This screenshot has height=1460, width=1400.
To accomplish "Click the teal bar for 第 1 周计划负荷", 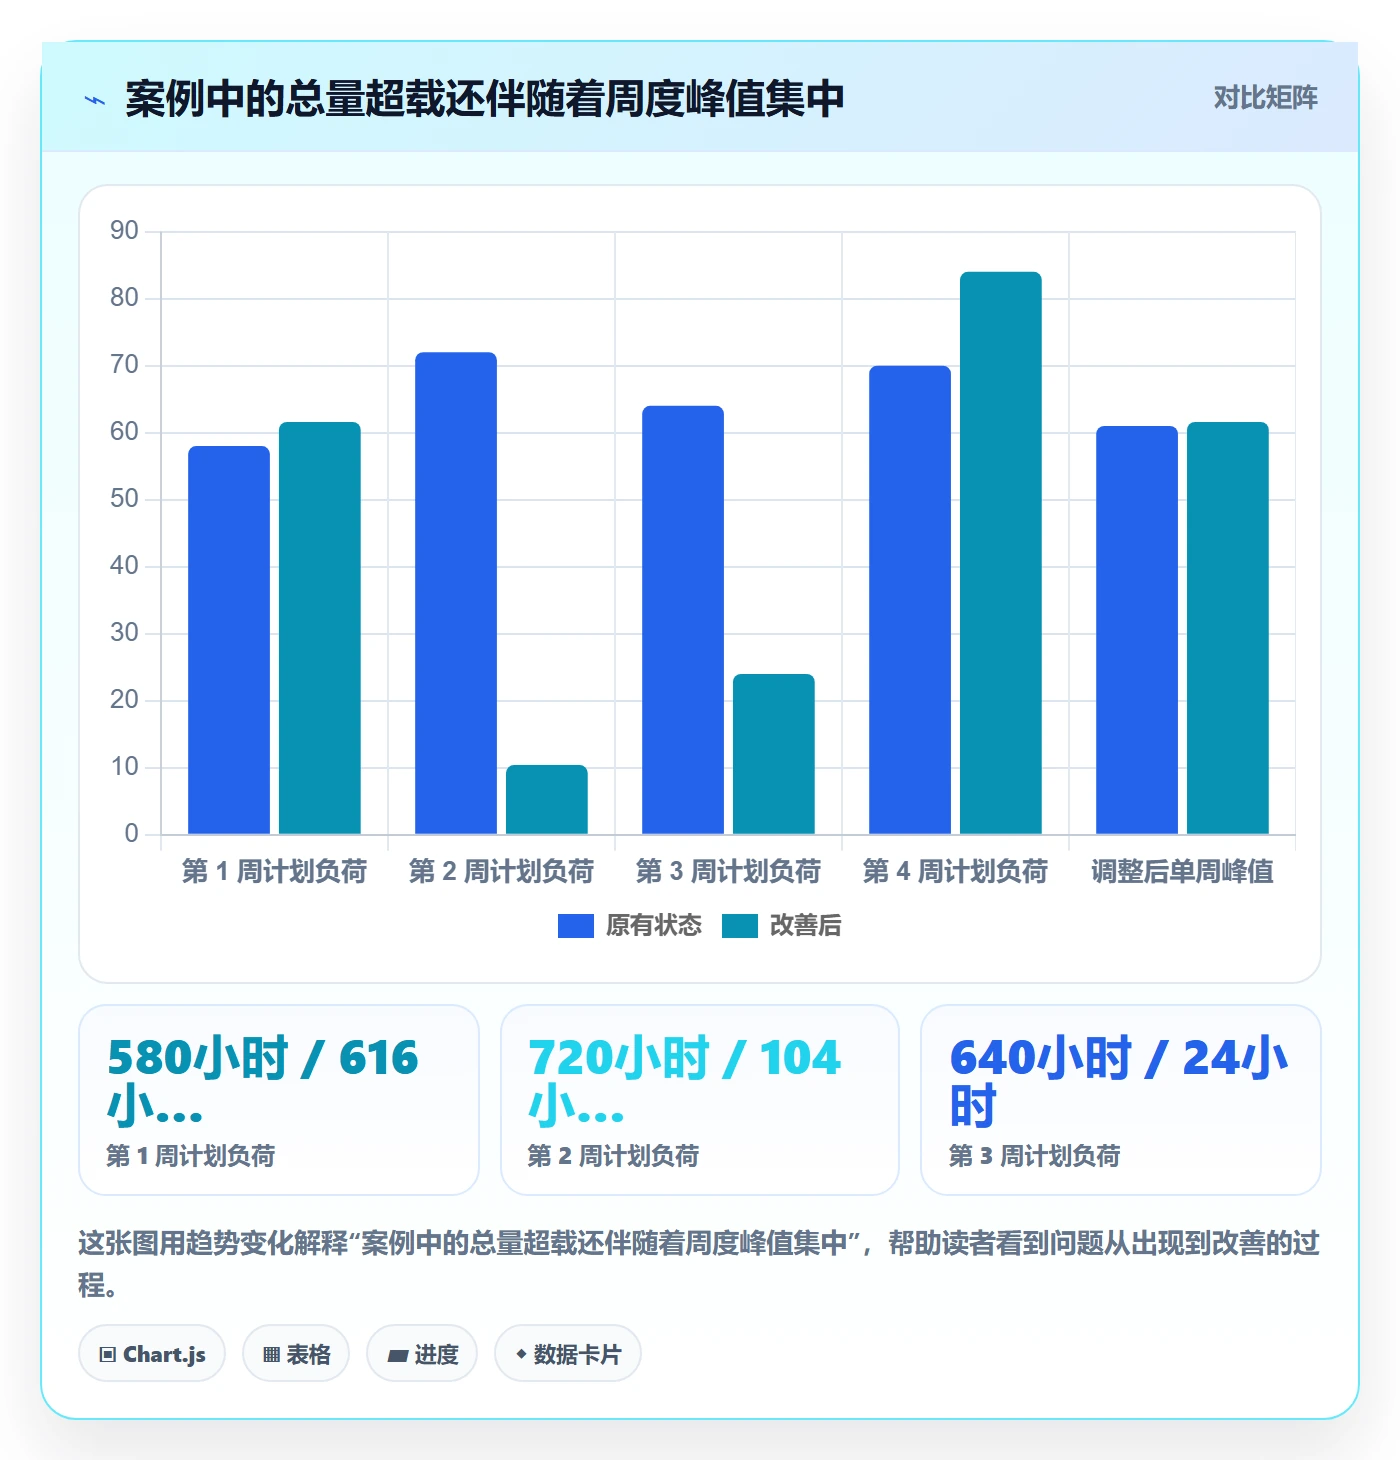I will (320, 628).
